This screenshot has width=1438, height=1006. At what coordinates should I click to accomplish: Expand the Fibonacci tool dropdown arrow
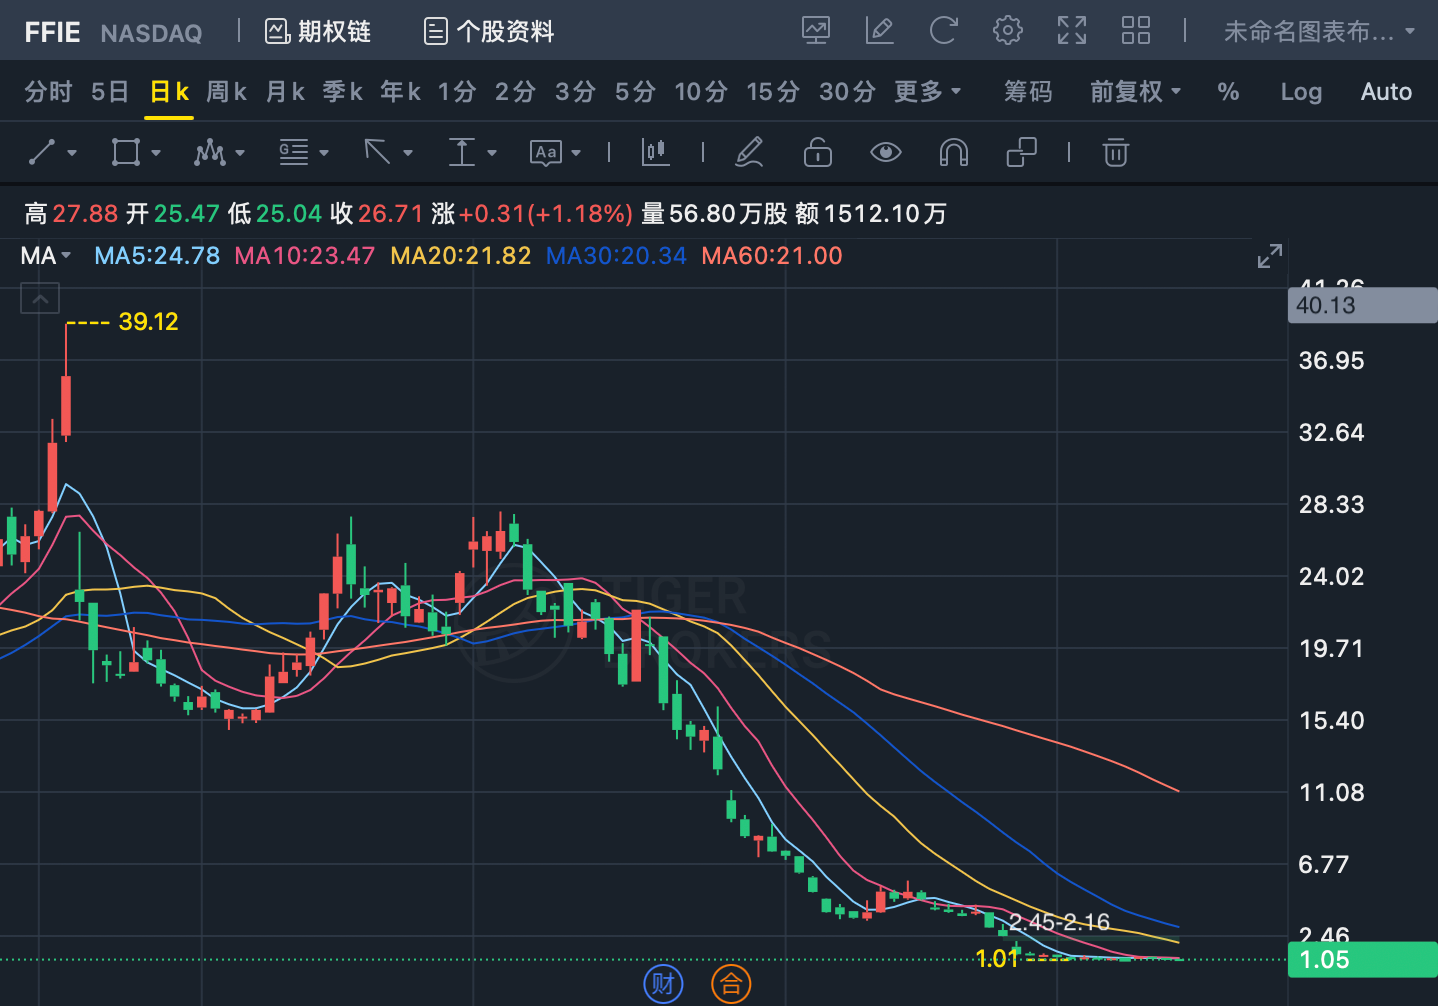click(324, 153)
